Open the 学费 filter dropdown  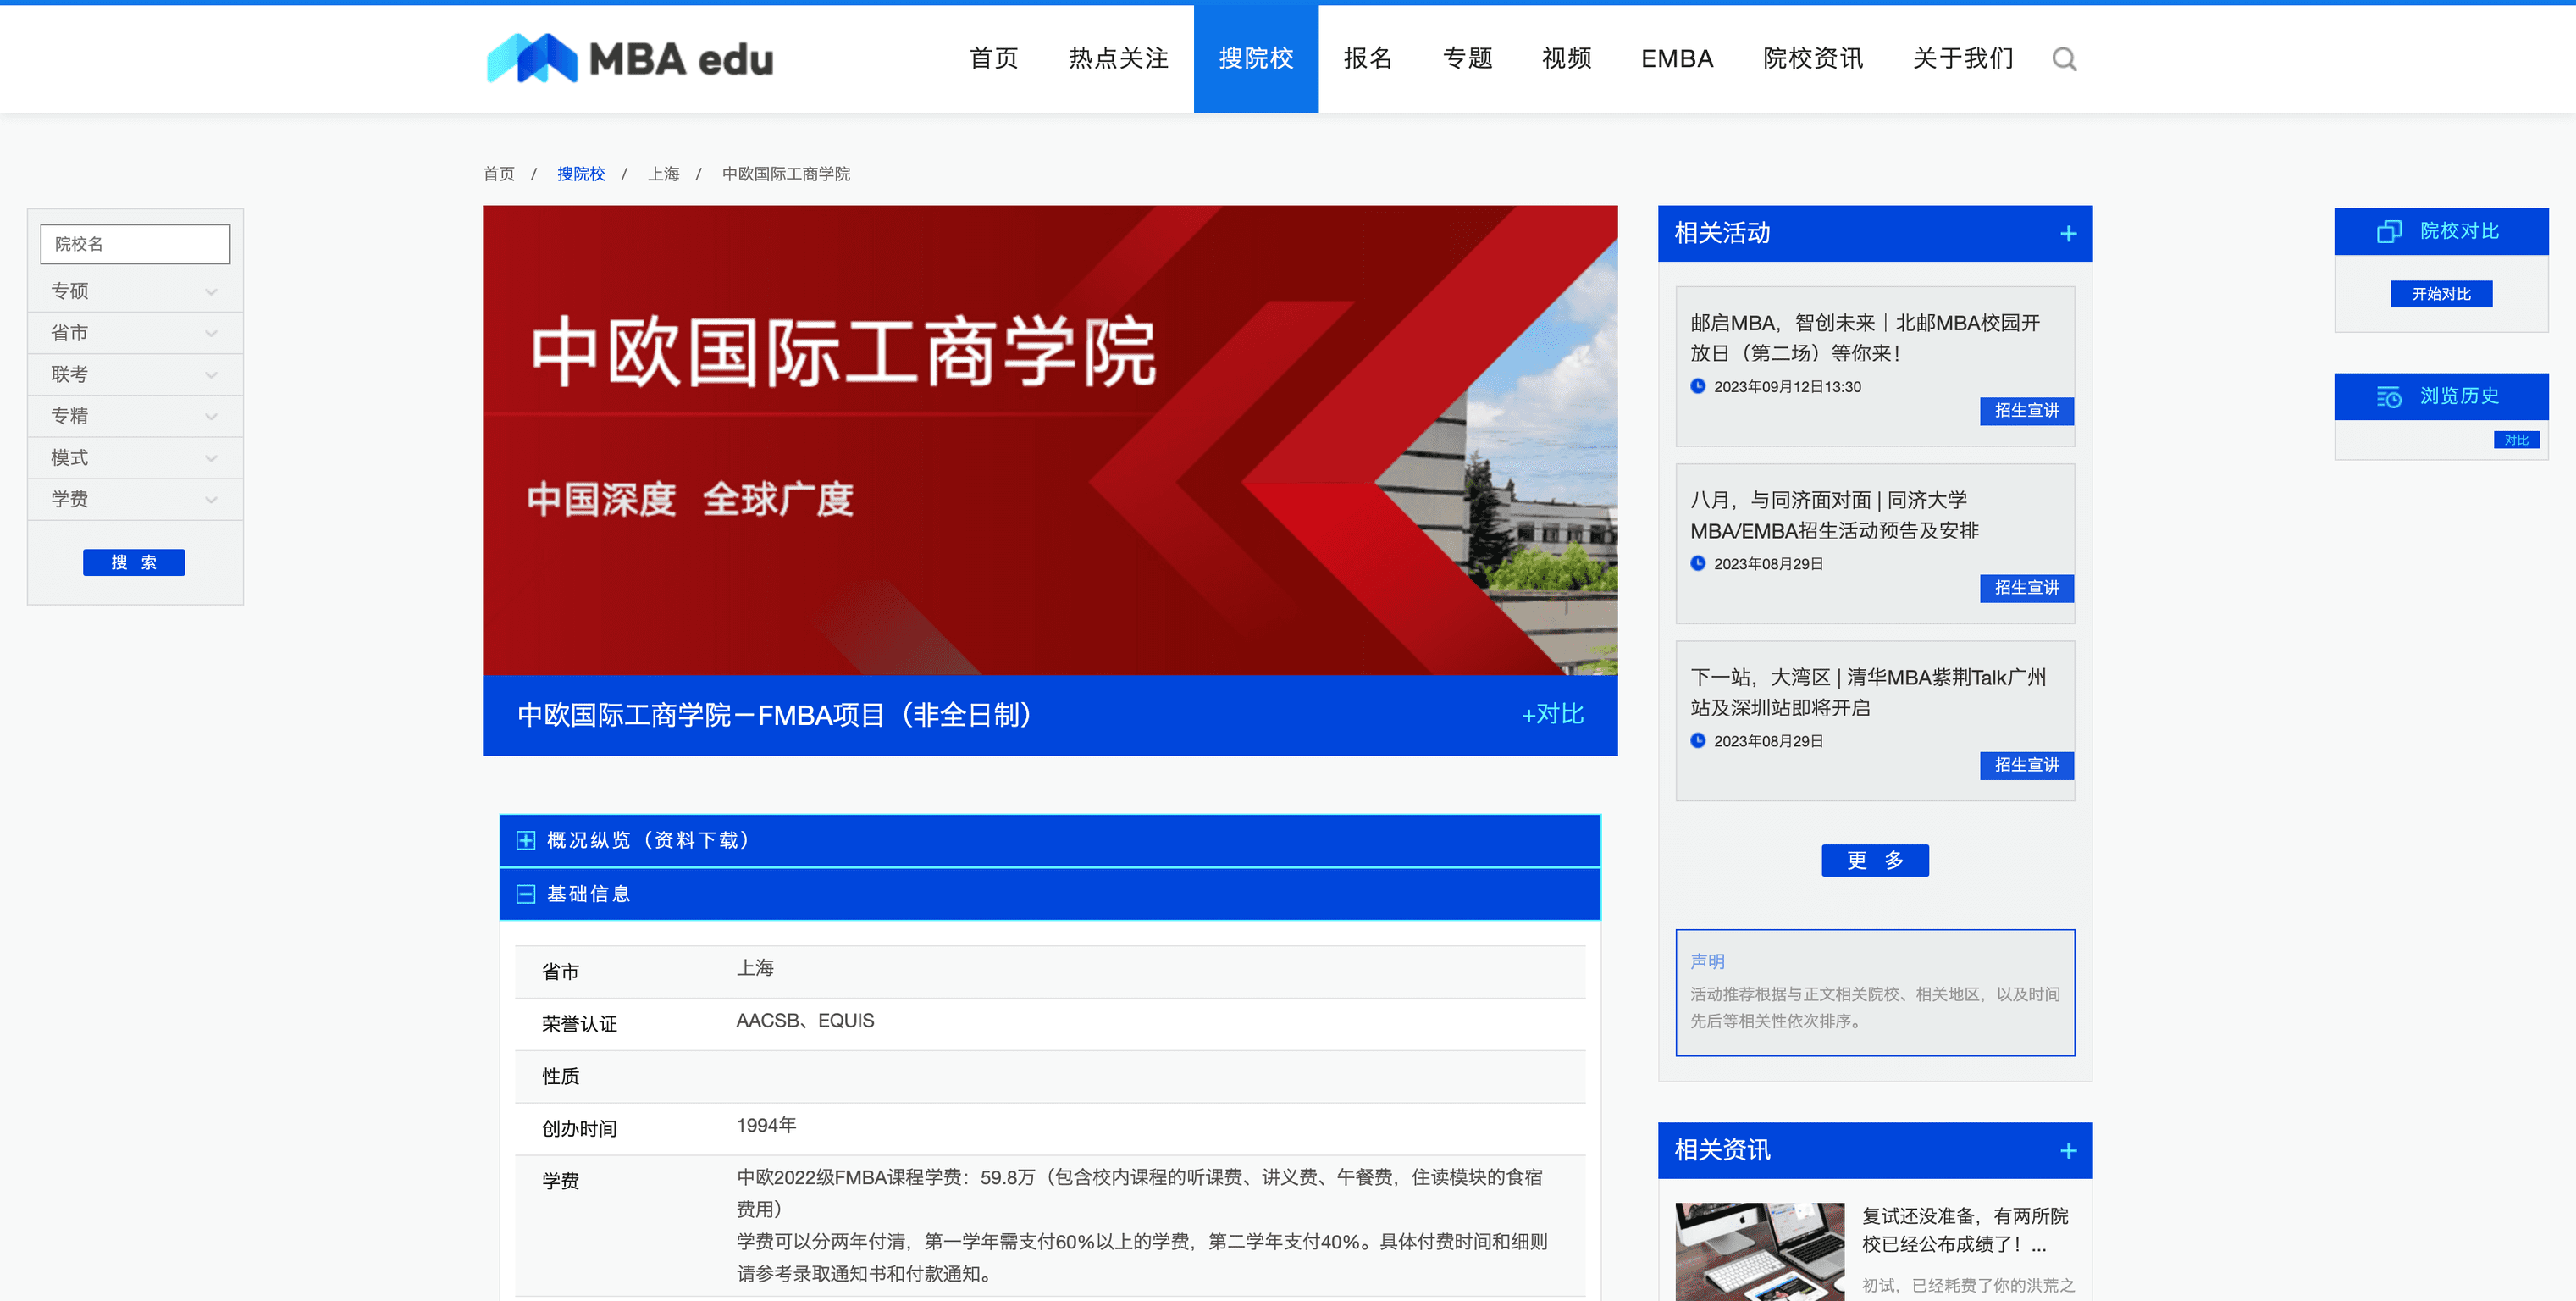(135, 499)
